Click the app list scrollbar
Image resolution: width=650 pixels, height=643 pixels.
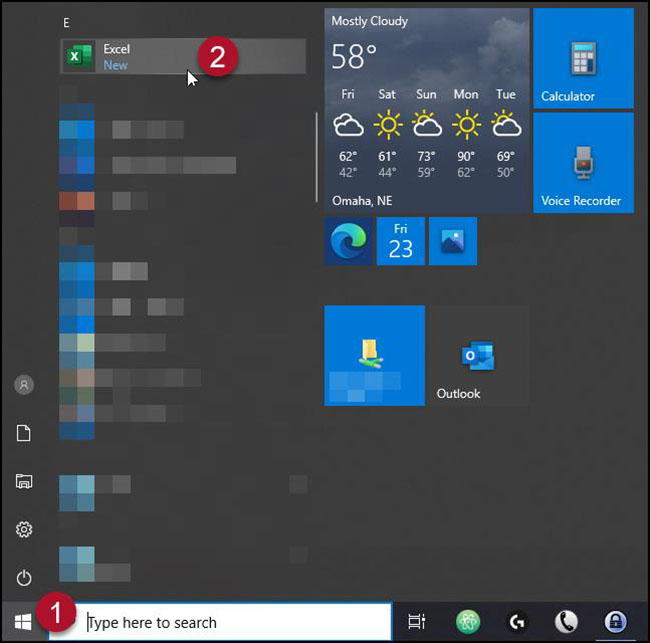317,158
